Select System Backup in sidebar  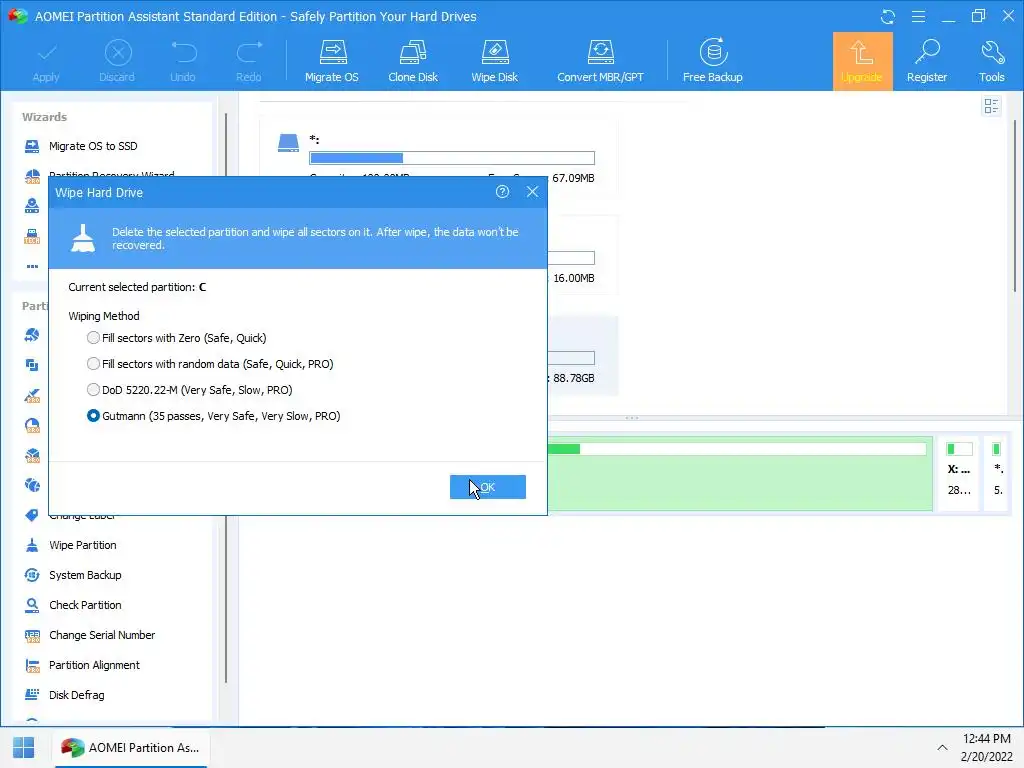[x=86, y=575]
